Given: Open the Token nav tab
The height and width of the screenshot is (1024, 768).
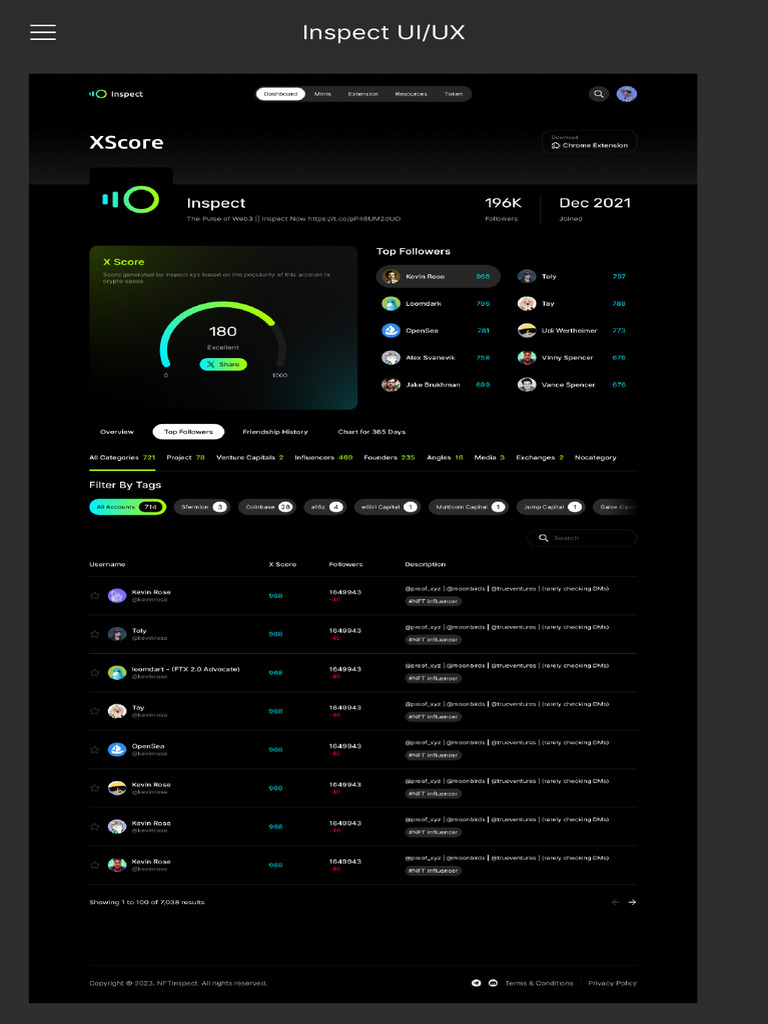Looking at the screenshot, I should click(454, 94).
